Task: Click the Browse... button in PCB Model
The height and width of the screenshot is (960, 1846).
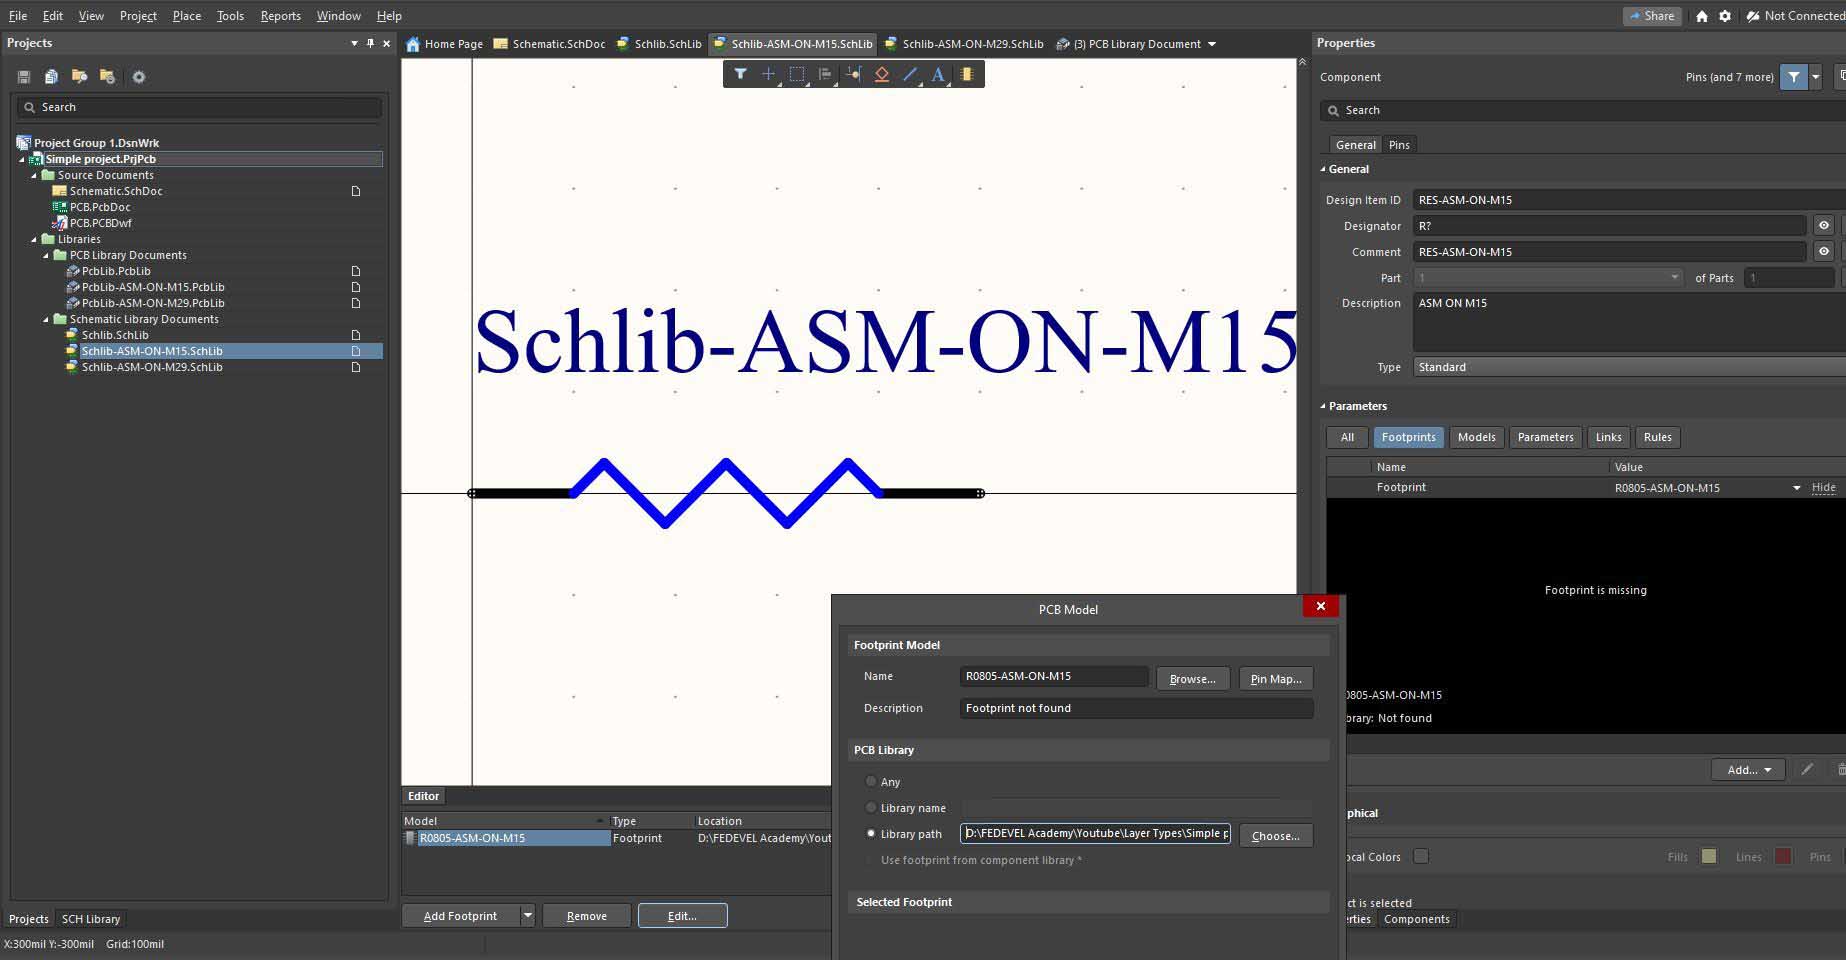Action: (x=1192, y=679)
